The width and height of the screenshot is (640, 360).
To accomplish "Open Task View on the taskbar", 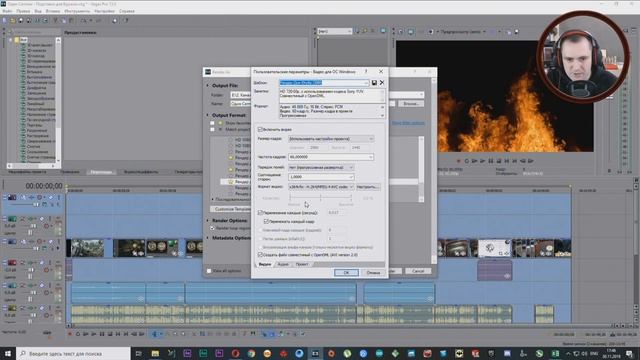I will [x=138, y=353].
